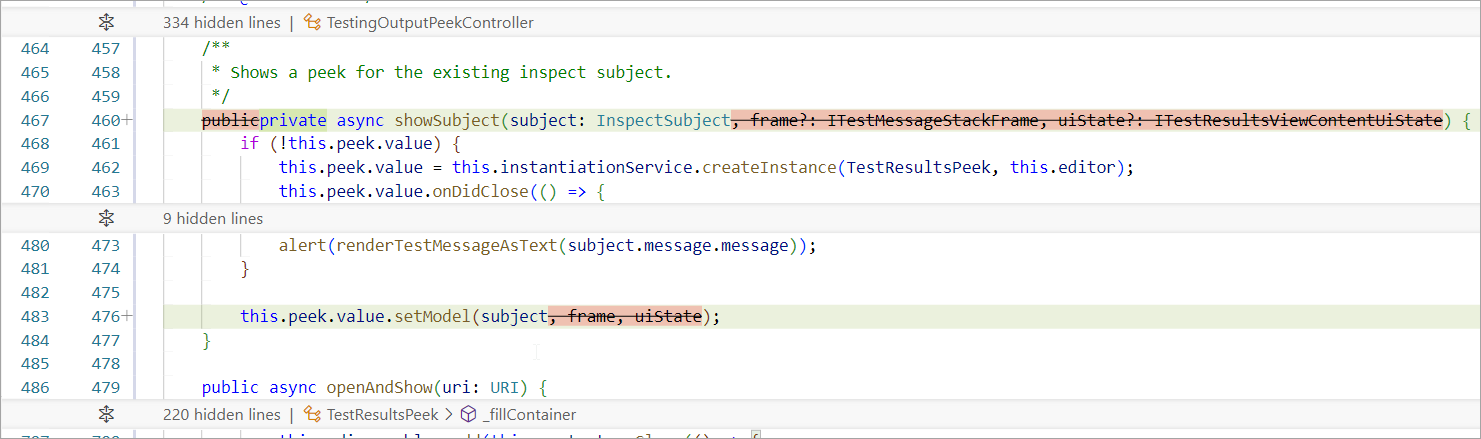Viewport: 1481px width, 439px height.
Task: Click the plus marker on line 476
Action: tap(127, 317)
